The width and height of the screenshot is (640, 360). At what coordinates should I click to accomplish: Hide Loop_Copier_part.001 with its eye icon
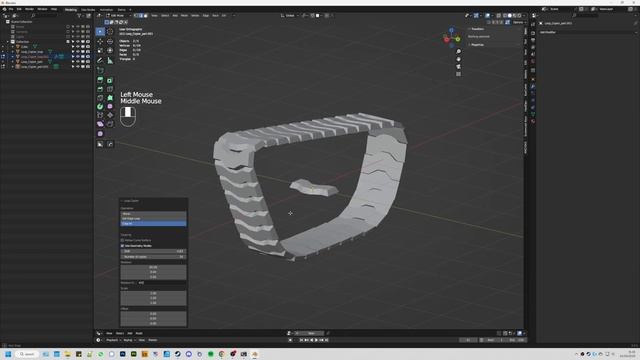(x=78, y=67)
